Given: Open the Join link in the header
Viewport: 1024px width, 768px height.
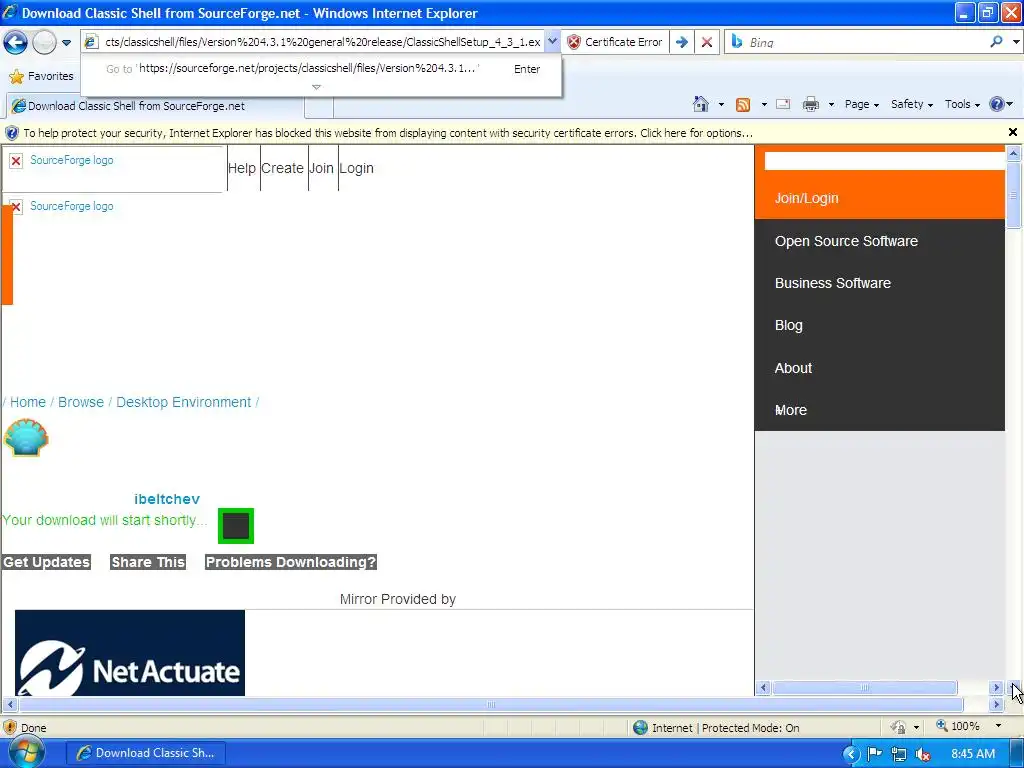Looking at the screenshot, I should 321,168.
